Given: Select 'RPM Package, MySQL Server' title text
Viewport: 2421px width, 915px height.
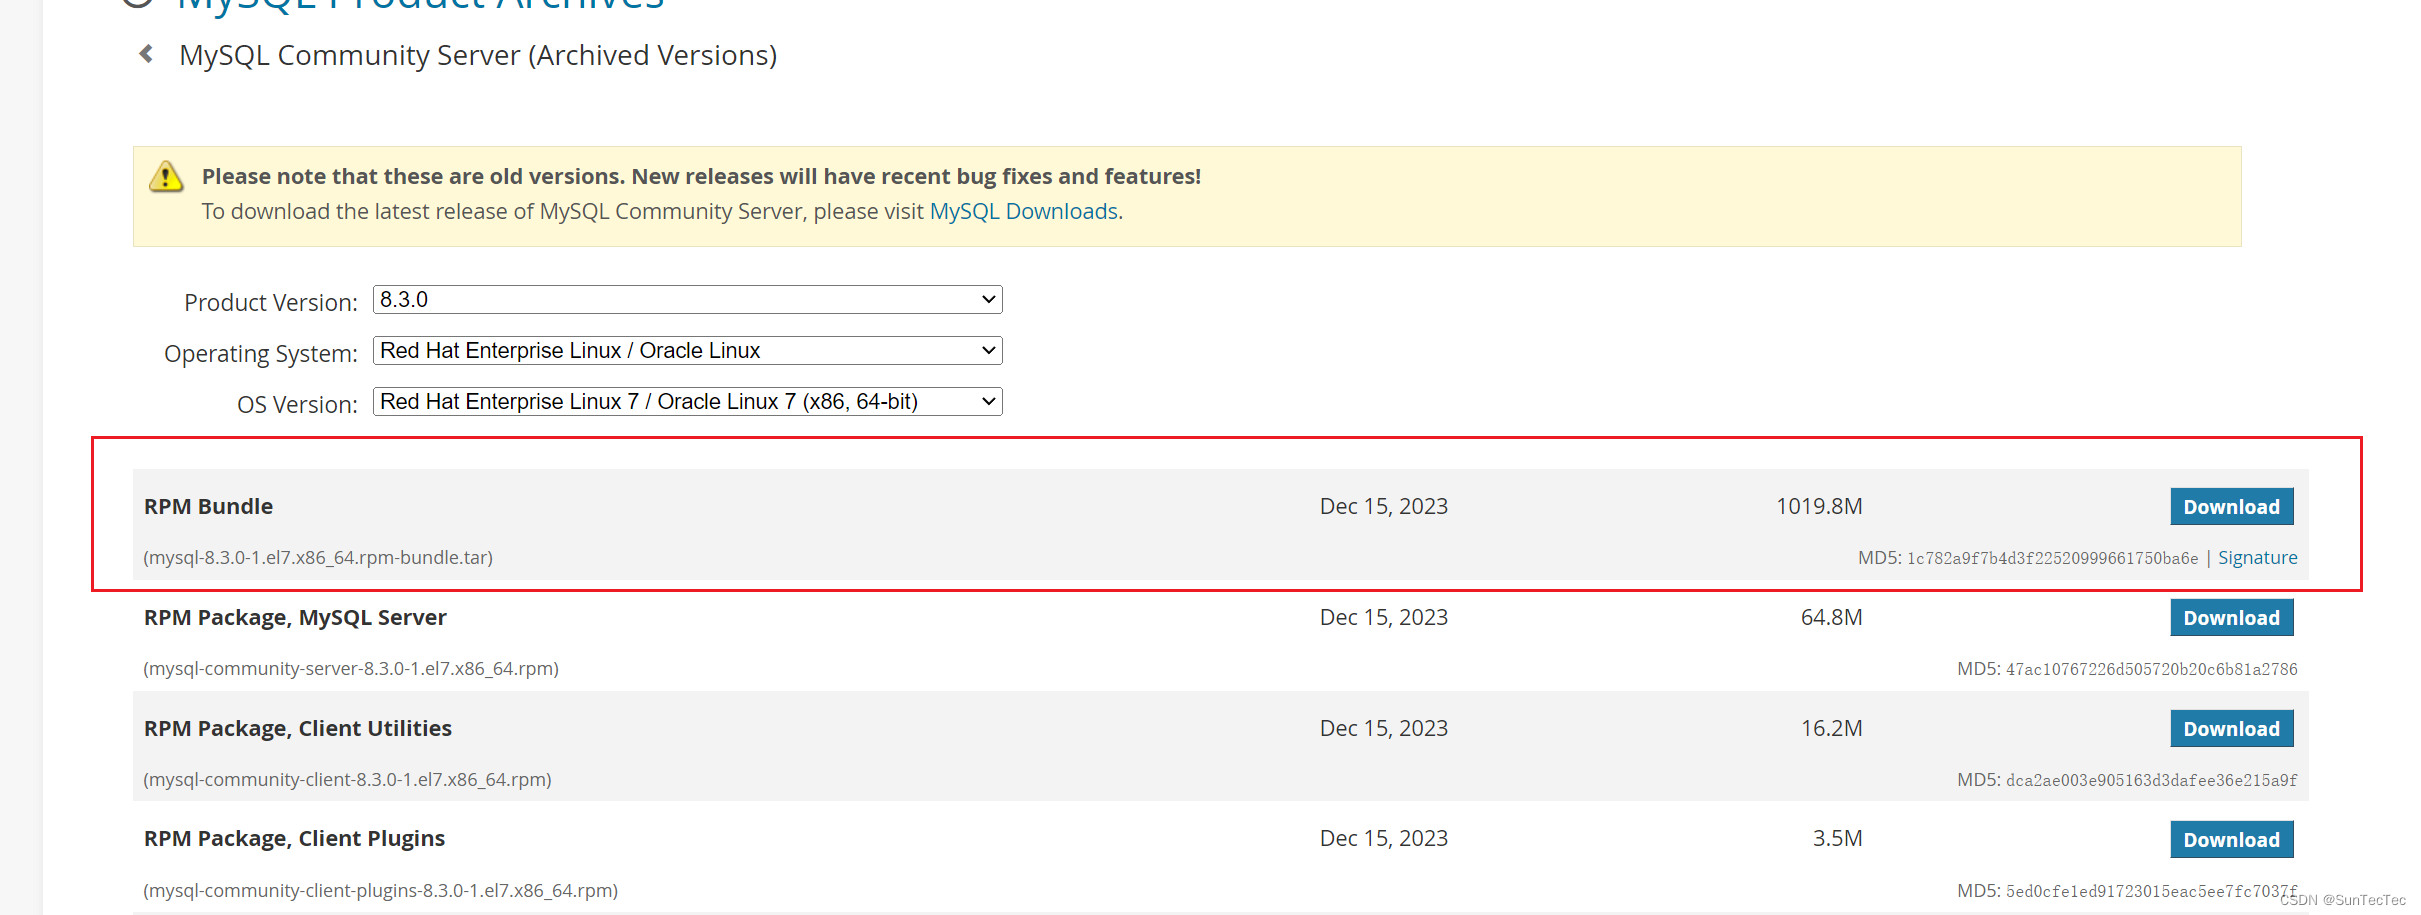Looking at the screenshot, I should tap(295, 618).
